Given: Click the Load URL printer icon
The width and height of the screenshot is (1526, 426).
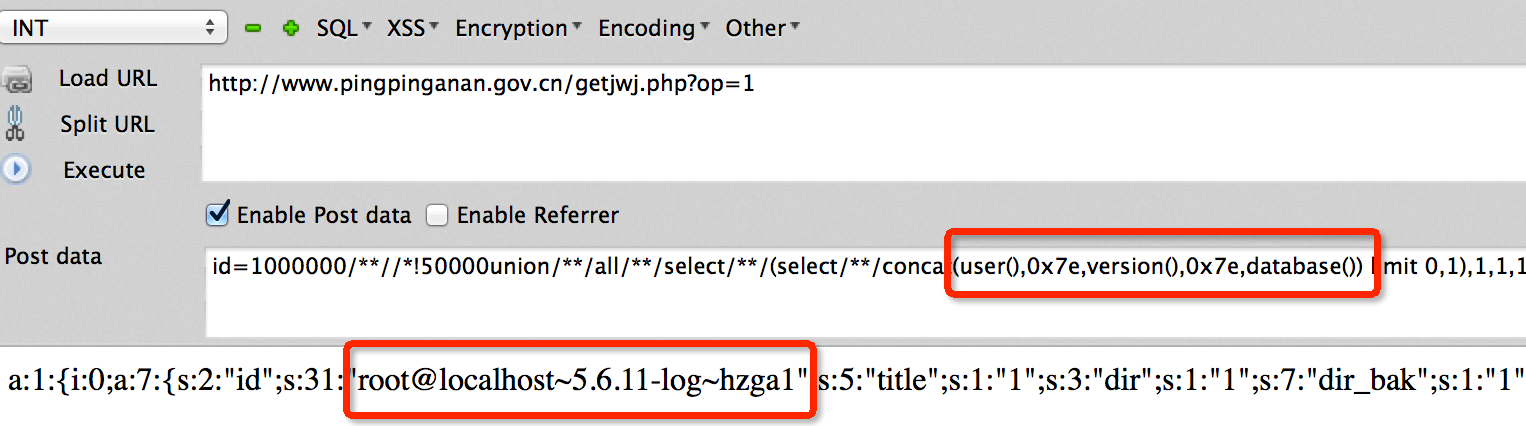Looking at the screenshot, I should coord(17,79).
